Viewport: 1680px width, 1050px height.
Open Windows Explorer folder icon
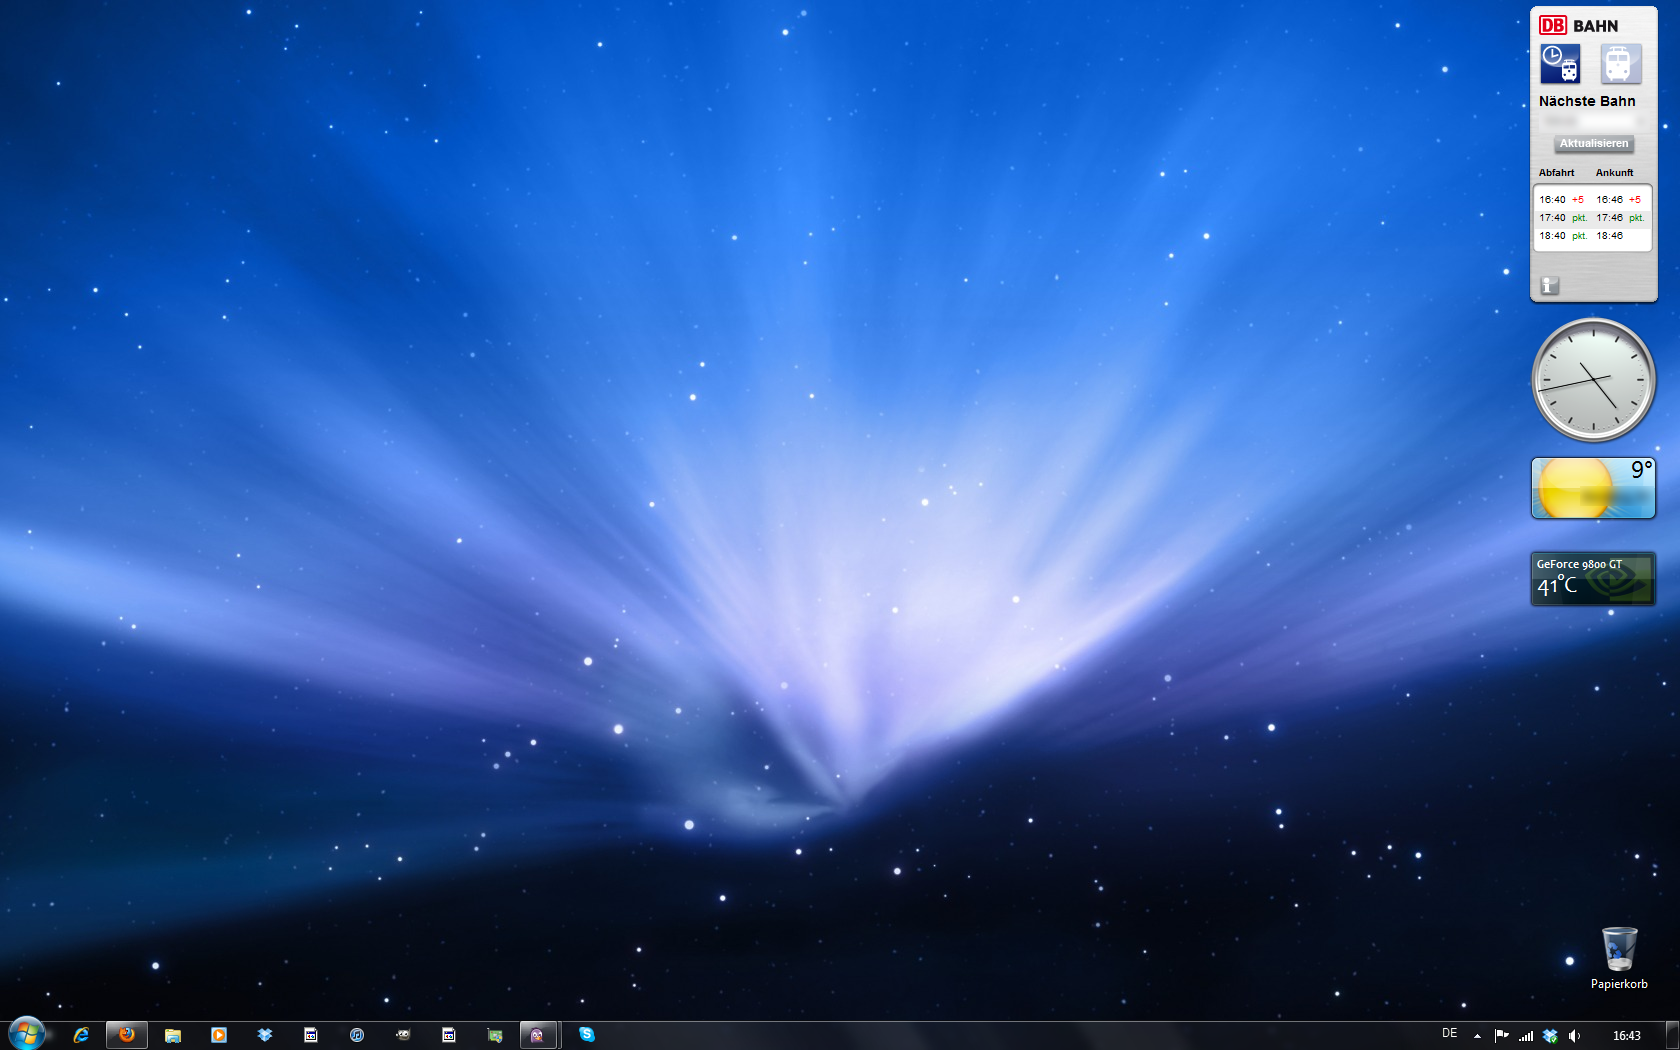pos(173,1035)
